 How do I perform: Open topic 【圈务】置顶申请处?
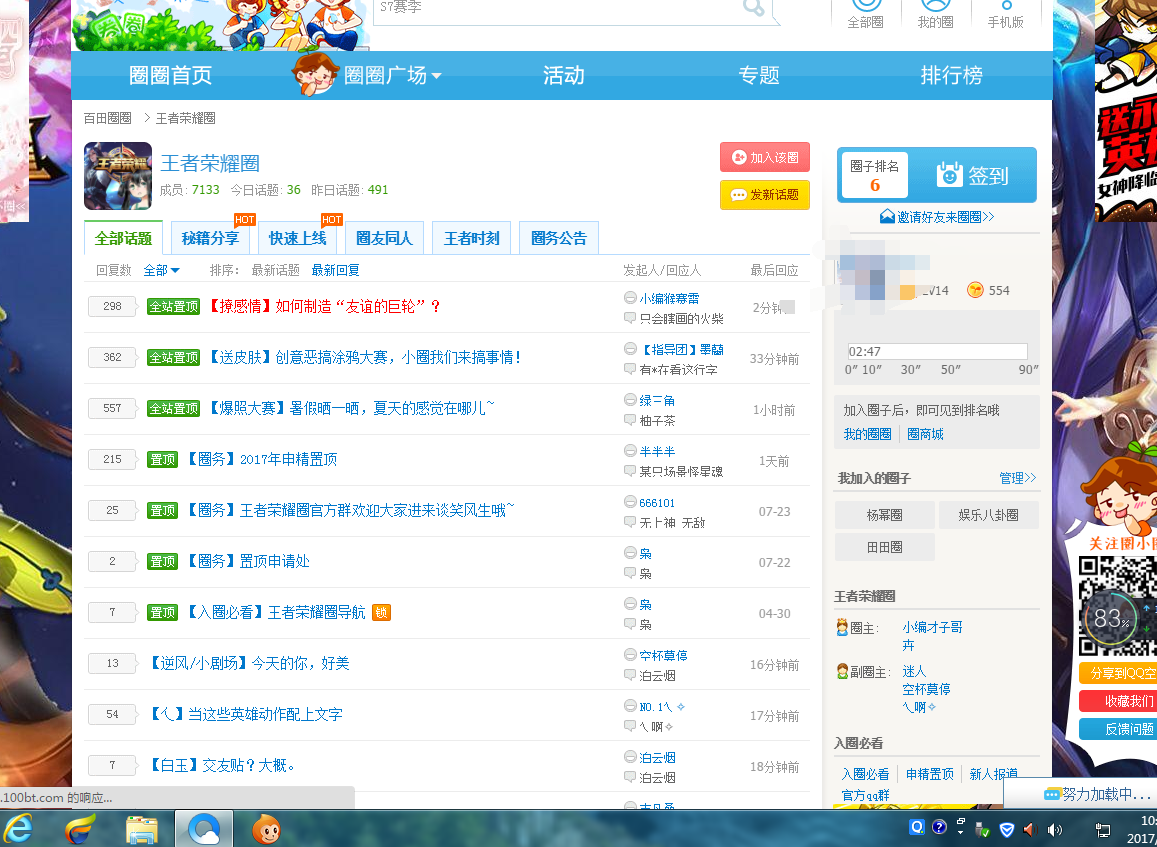pos(248,561)
